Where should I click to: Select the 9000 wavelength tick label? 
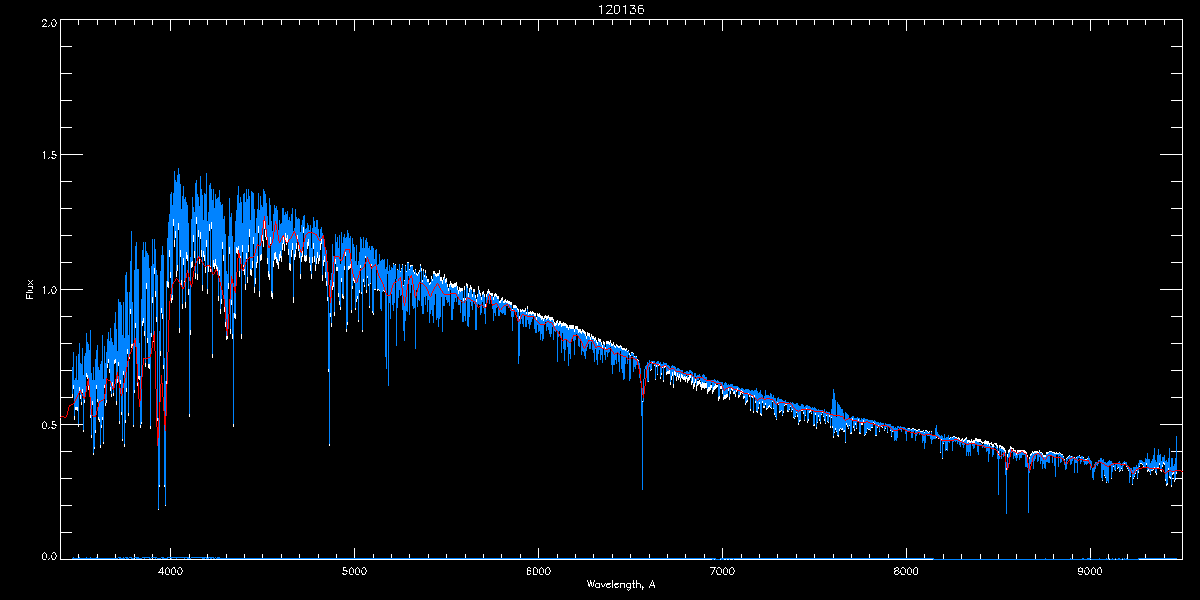point(1090,572)
